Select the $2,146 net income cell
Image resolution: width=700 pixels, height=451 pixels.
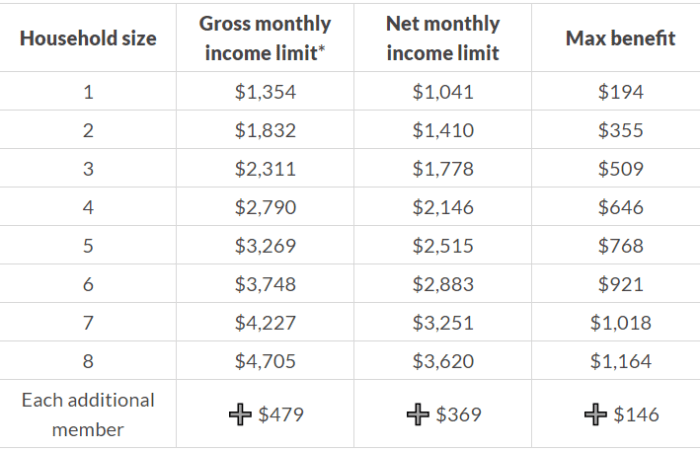443,207
